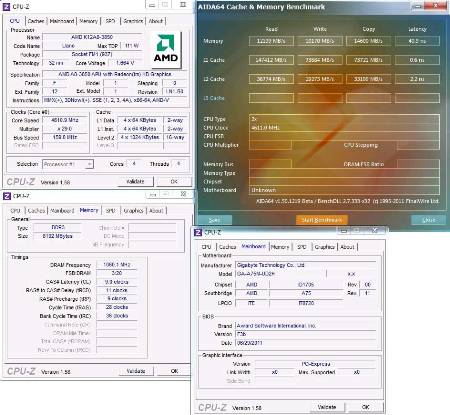Viewport: 450px width, 415px height.
Task: Switch to About tab in the CPU-Z memory timings window
Action: tap(156, 210)
